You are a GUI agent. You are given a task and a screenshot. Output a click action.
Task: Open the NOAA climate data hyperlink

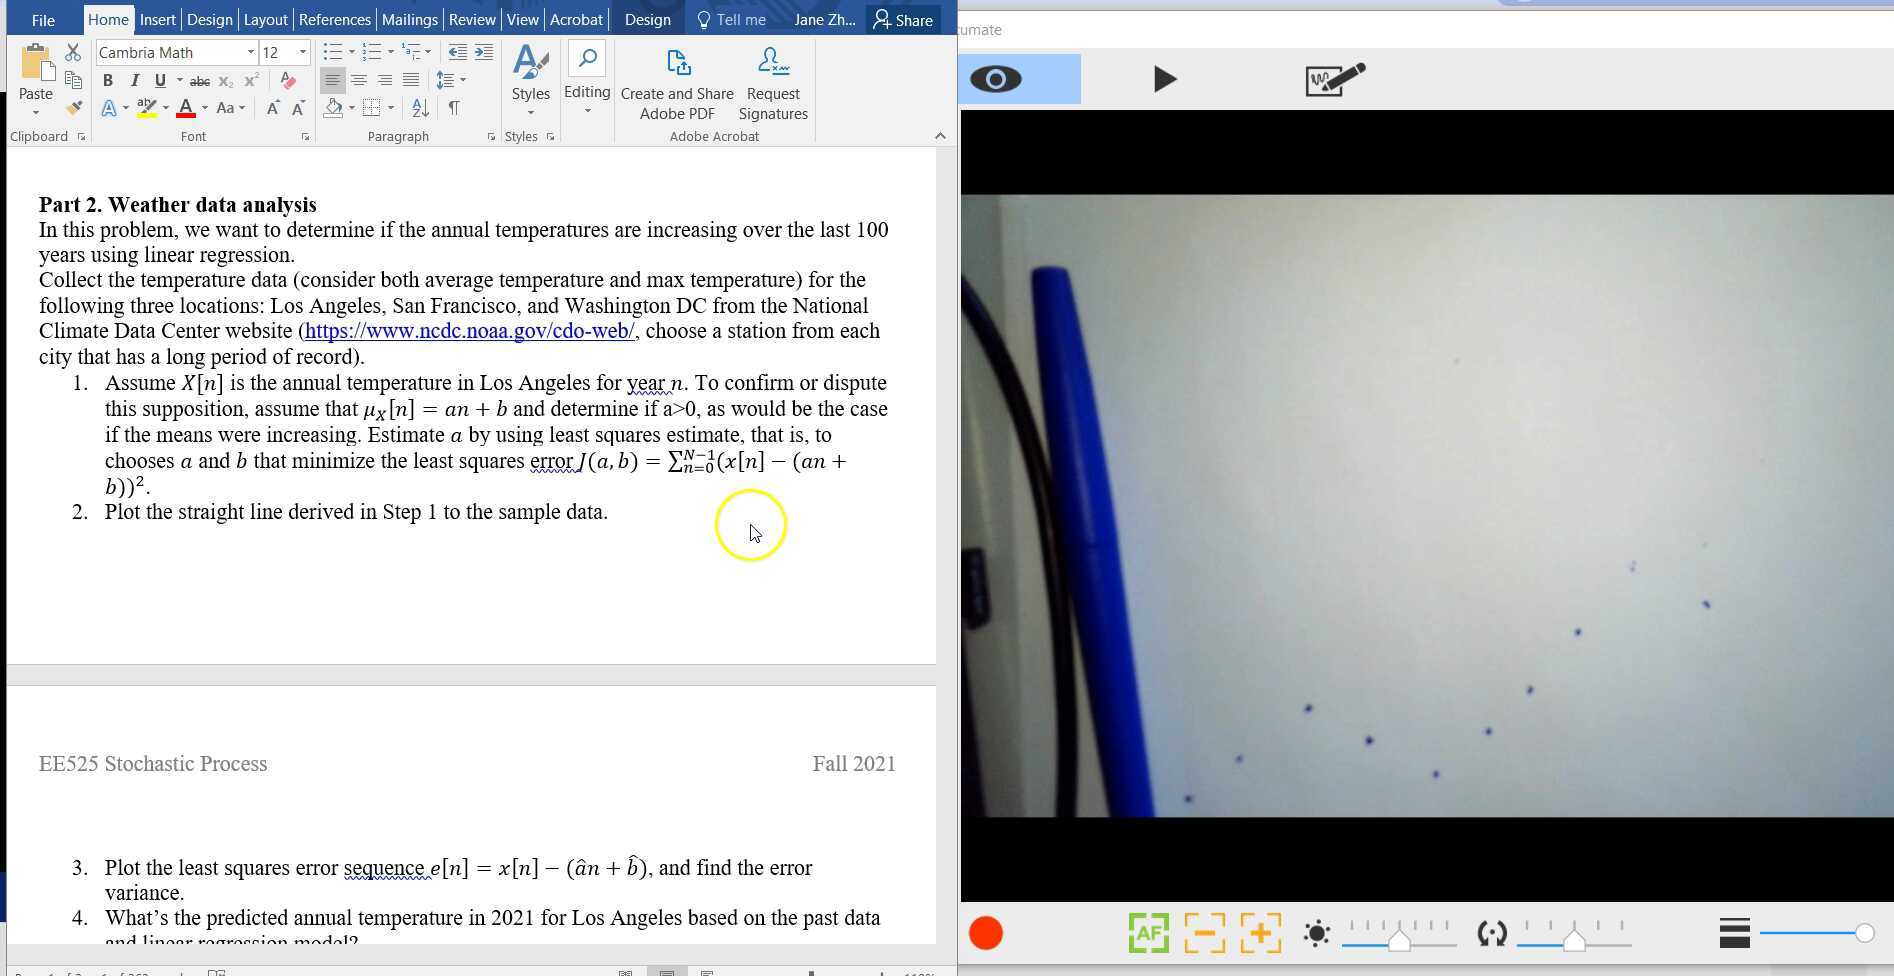point(469,330)
